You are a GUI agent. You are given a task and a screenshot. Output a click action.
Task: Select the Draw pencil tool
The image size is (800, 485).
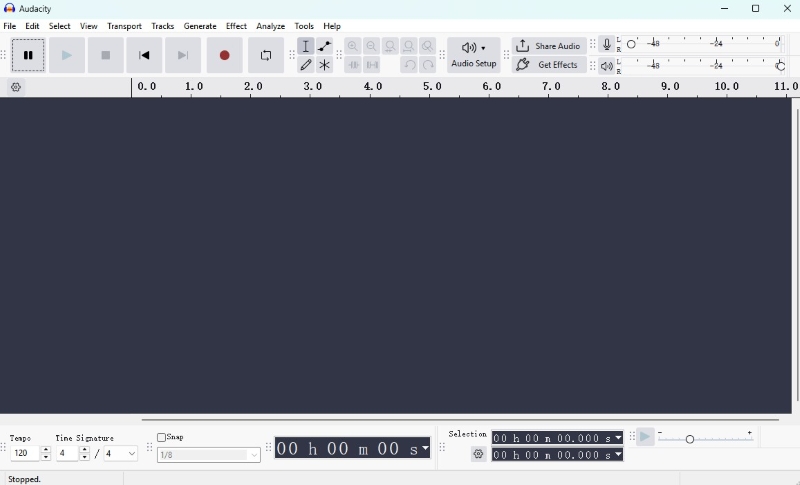coord(306,65)
